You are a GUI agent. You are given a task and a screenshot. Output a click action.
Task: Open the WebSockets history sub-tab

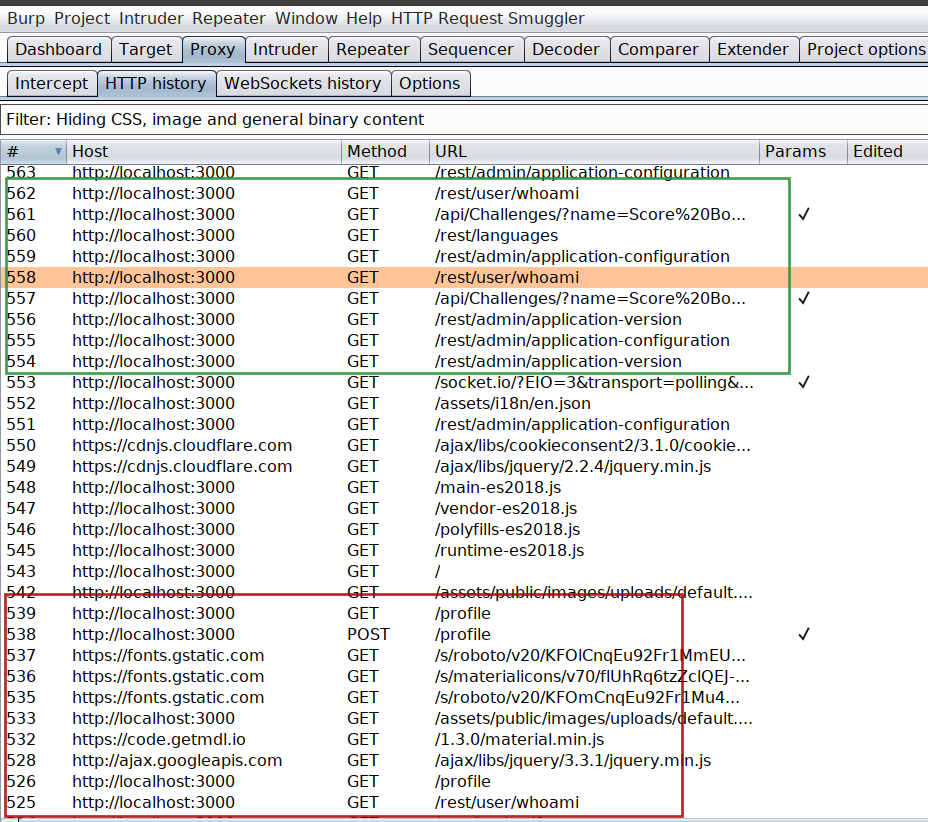[302, 83]
